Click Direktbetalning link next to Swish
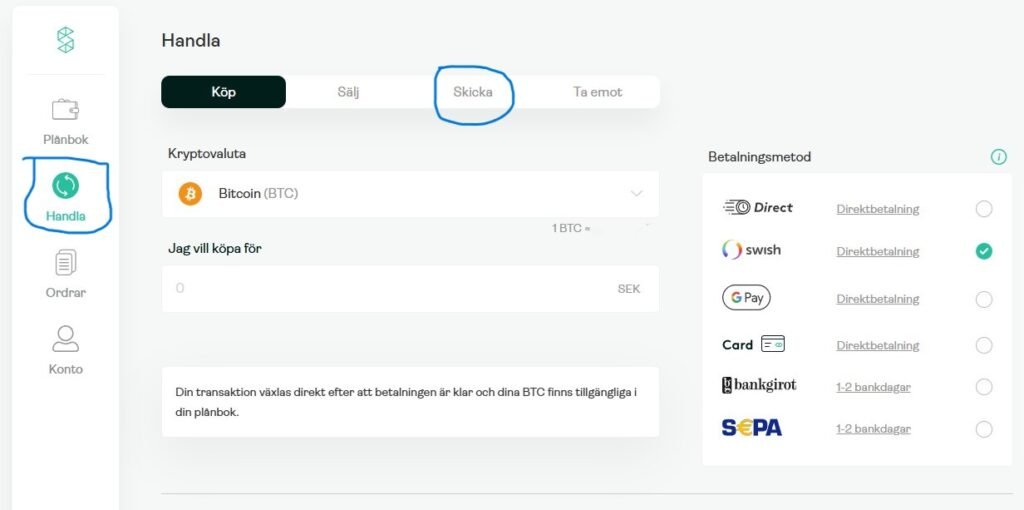 coord(877,251)
